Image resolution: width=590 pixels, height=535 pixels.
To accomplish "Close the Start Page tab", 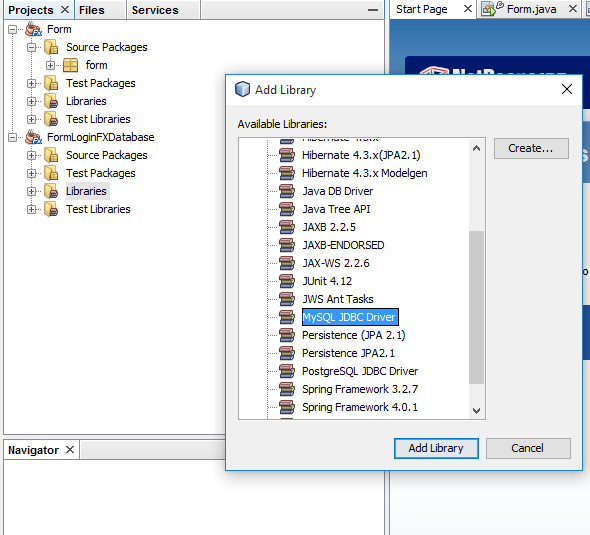I will [468, 9].
